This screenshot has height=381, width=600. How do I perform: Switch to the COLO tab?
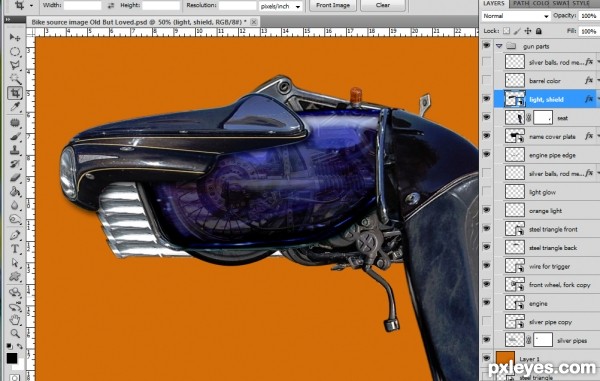pyautogui.click(x=541, y=3)
